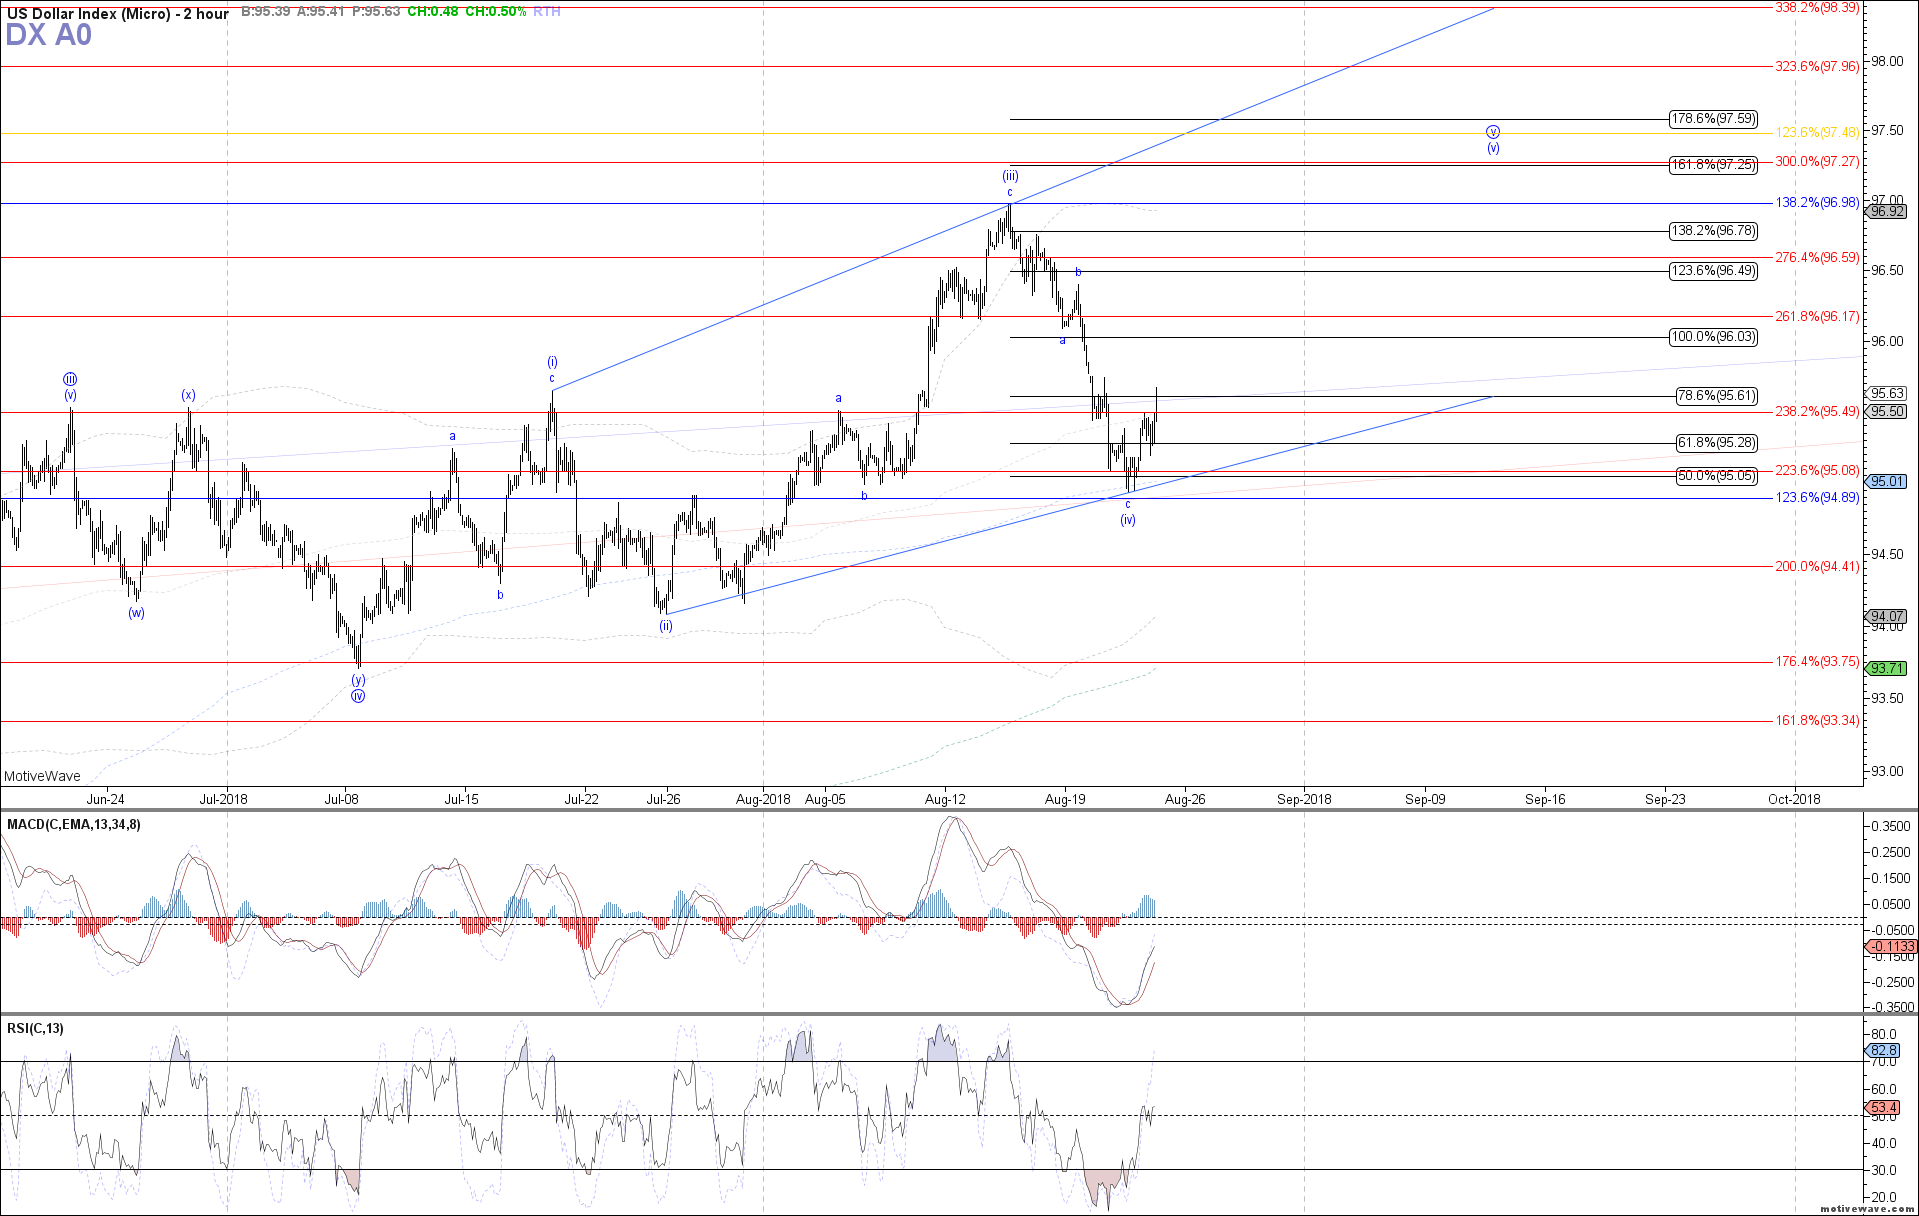Select the boxed 50.0%(95.05) retracement label
This screenshot has width=1919, height=1216.
pos(1716,476)
